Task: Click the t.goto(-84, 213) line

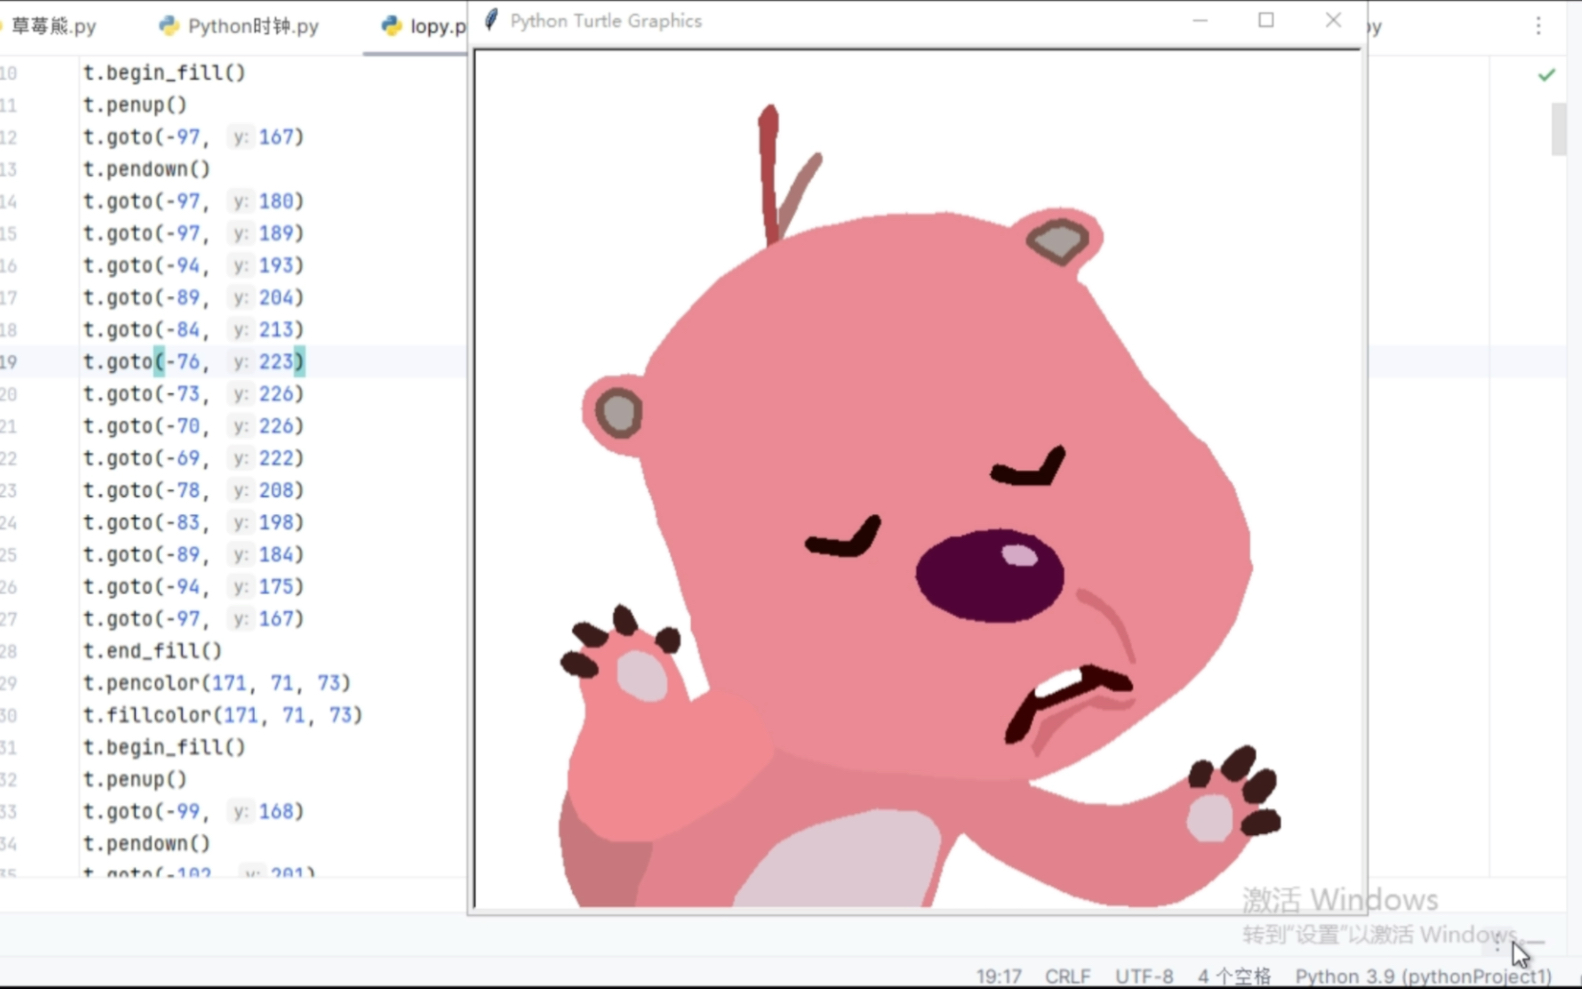Action: pos(193,329)
